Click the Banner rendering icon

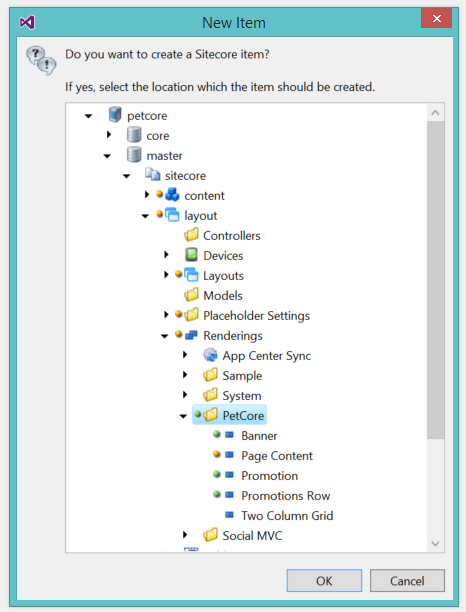click(229, 434)
